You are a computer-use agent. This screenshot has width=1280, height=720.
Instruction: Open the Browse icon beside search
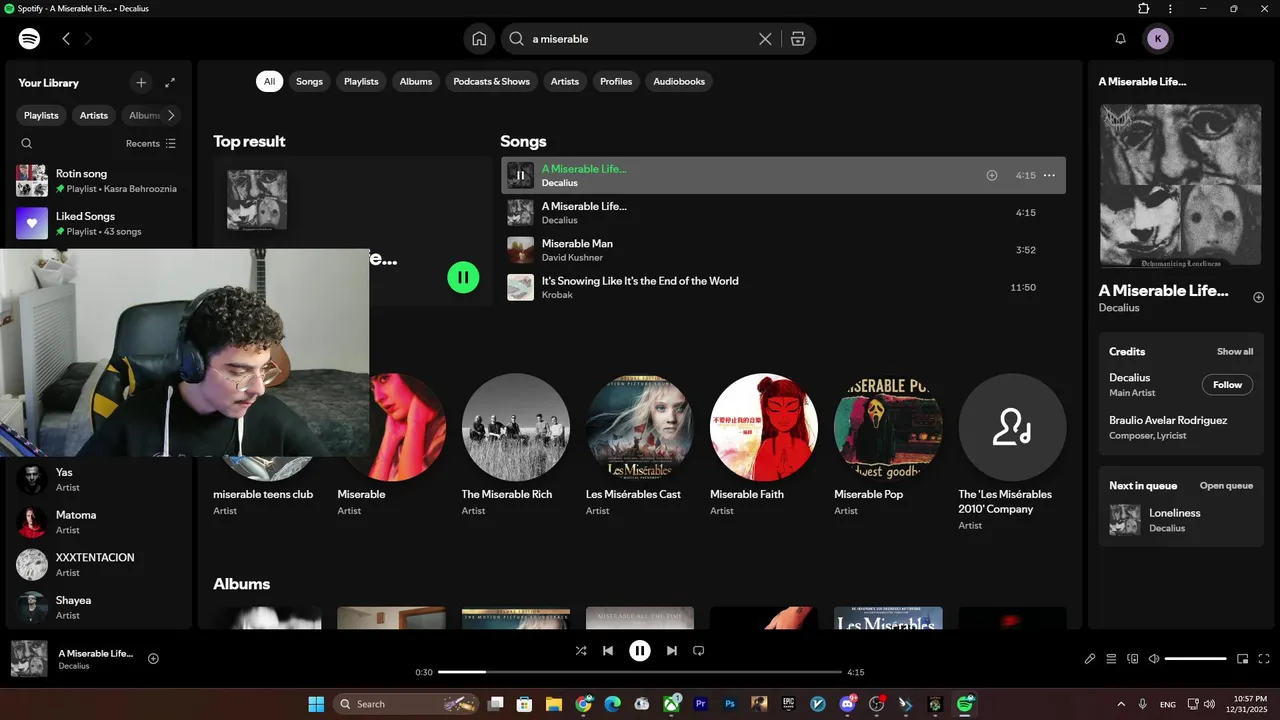tap(797, 39)
